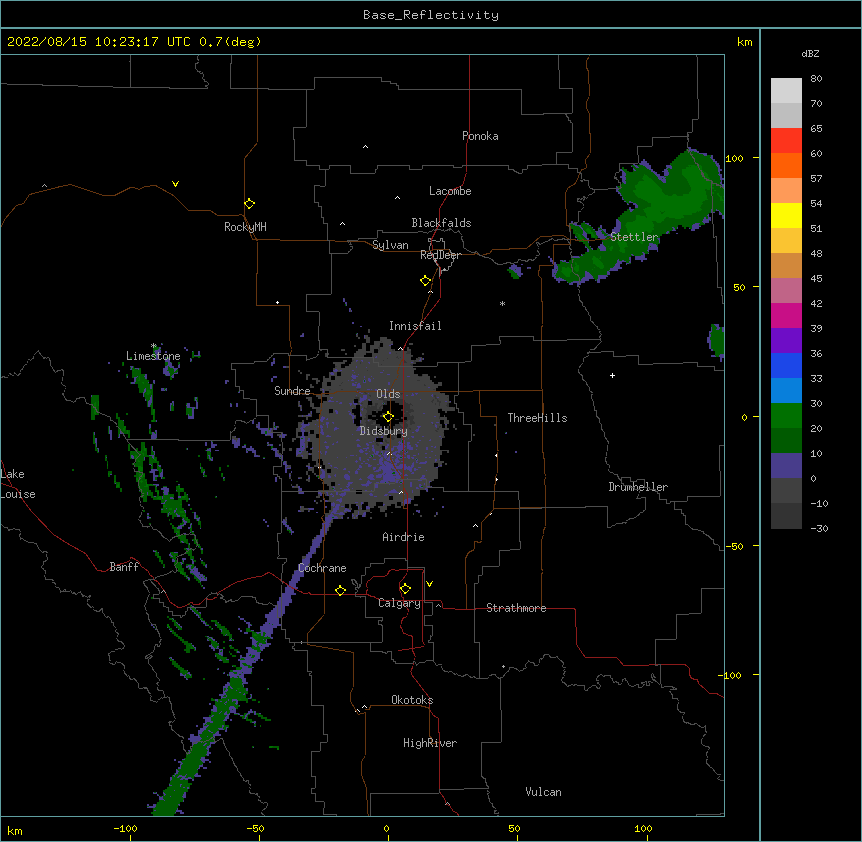This screenshot has height=842, width=862.
Task: Click the Airdrie town label
Action: pyautogui.click(x=403, y=537)
